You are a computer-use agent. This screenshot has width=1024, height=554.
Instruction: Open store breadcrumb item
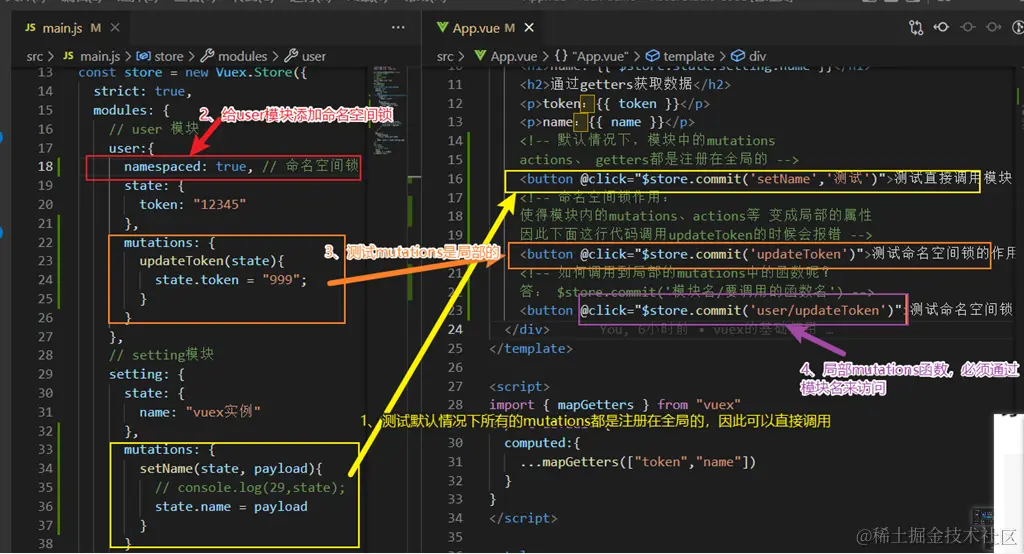168,57
